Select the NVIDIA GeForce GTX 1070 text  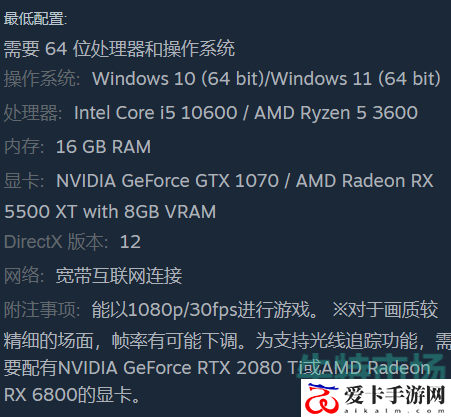click(167, 181)
